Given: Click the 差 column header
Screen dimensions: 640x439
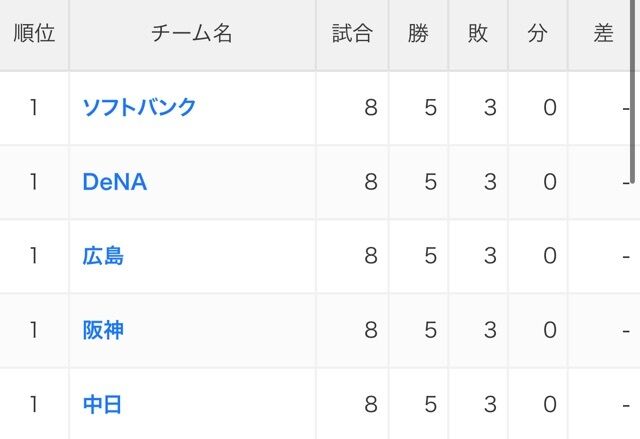Looking at the screenshot, I should [603, 33].
